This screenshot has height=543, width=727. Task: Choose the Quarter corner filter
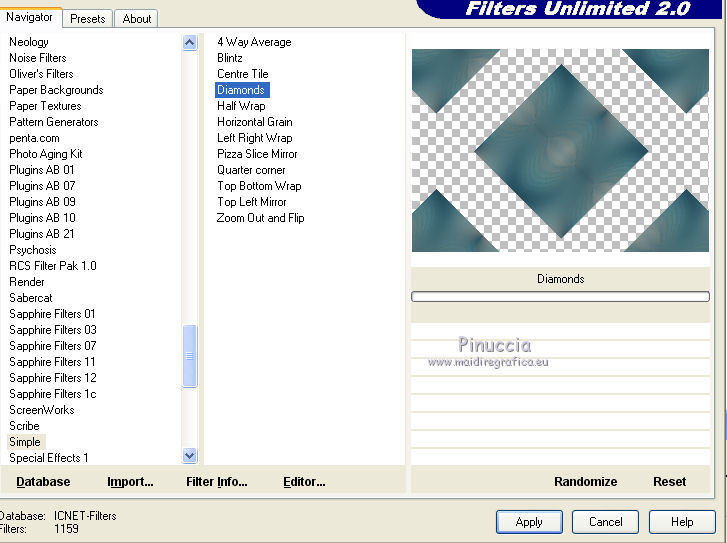point(251,170)
